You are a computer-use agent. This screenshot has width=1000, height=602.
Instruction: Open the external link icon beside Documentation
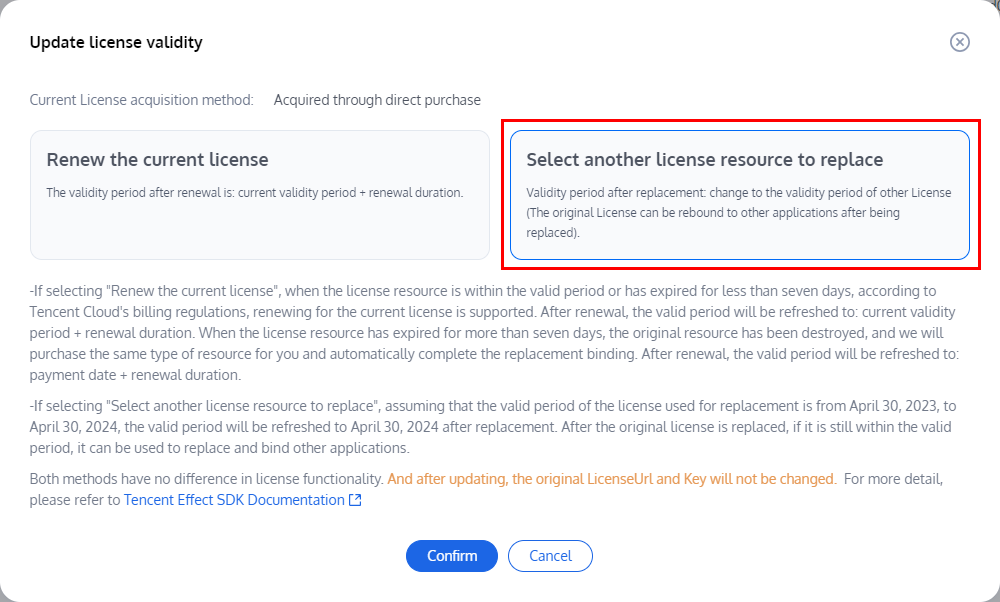(x=355, y=500)
